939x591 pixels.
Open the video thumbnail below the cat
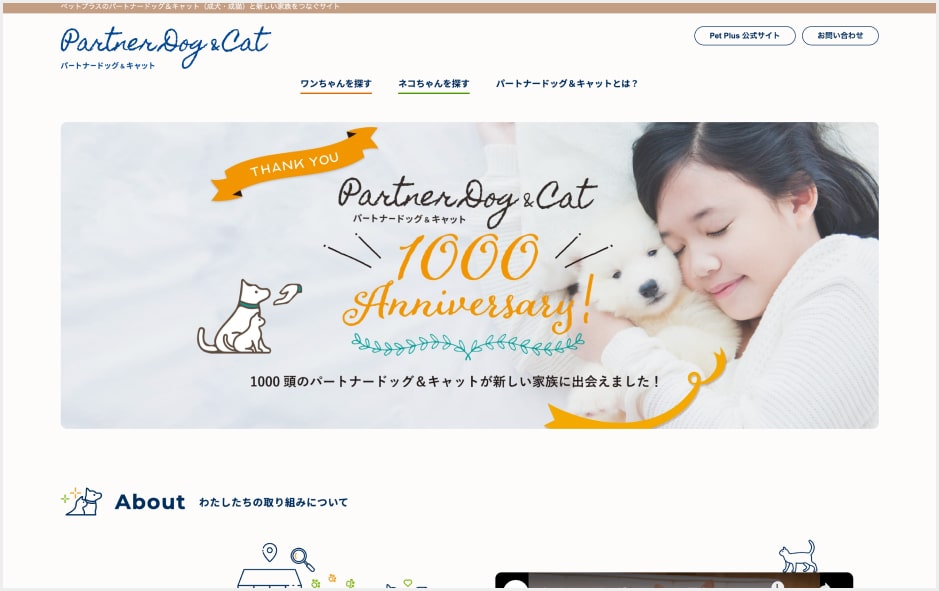pos(674,581)
